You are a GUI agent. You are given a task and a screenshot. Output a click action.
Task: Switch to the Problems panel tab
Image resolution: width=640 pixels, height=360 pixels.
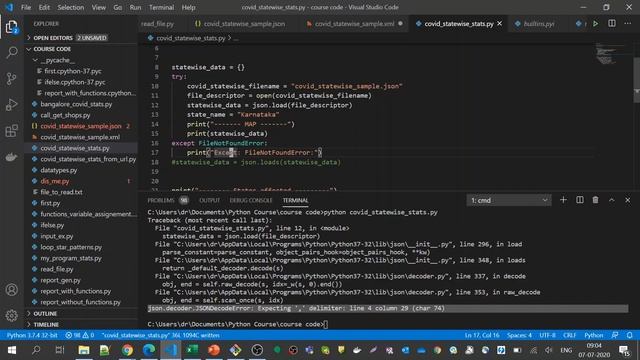167,200
